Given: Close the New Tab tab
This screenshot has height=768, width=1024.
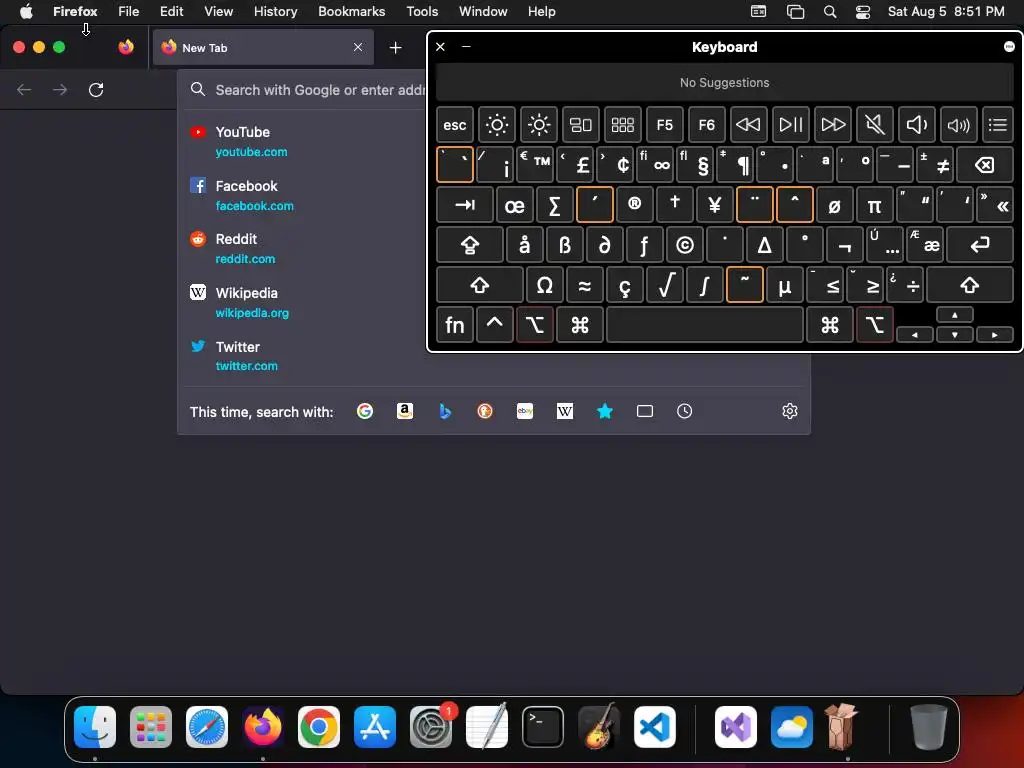Looking at the screenshot, I should point(358,47).
